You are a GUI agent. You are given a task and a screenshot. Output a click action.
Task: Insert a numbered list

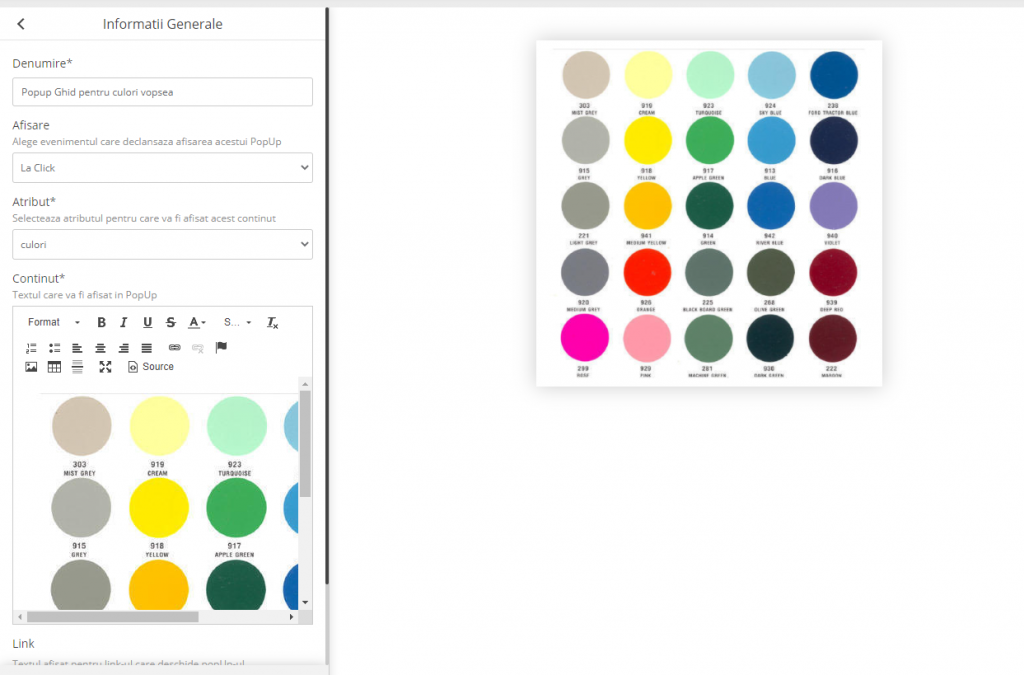click(31, 348)
